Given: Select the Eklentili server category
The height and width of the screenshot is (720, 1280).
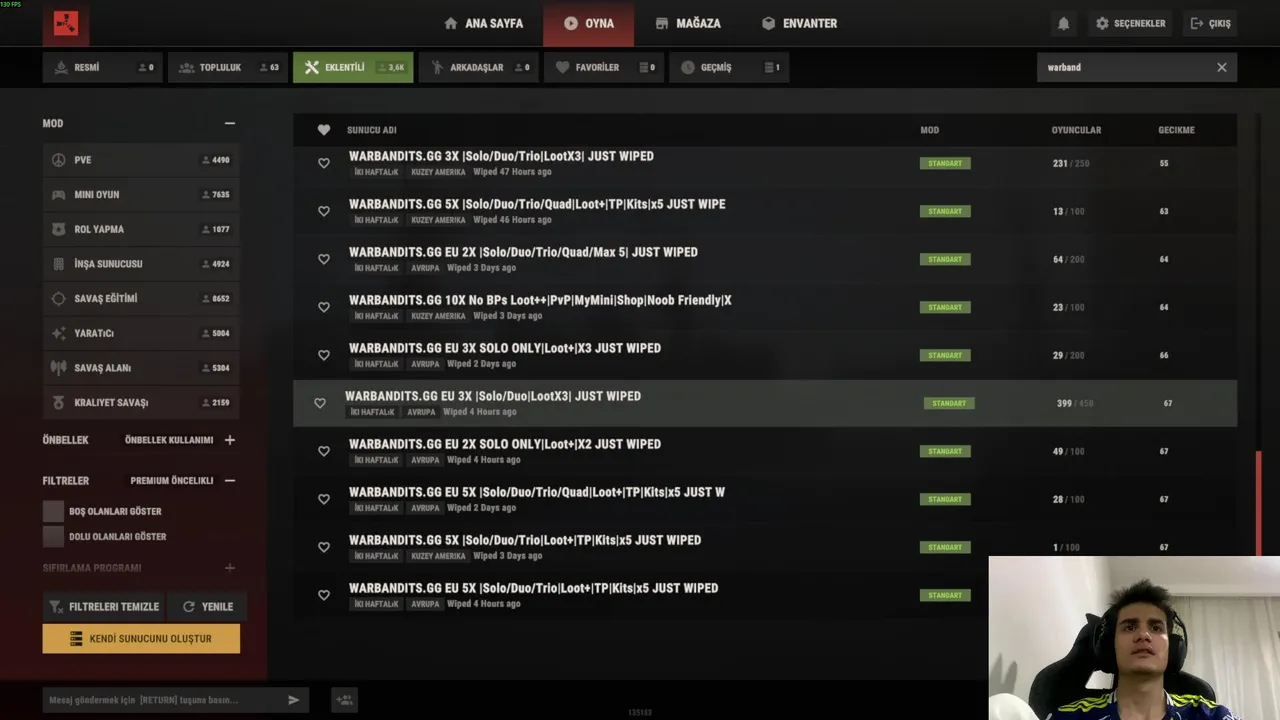Looking at the screenshot, I should (353, 67).
